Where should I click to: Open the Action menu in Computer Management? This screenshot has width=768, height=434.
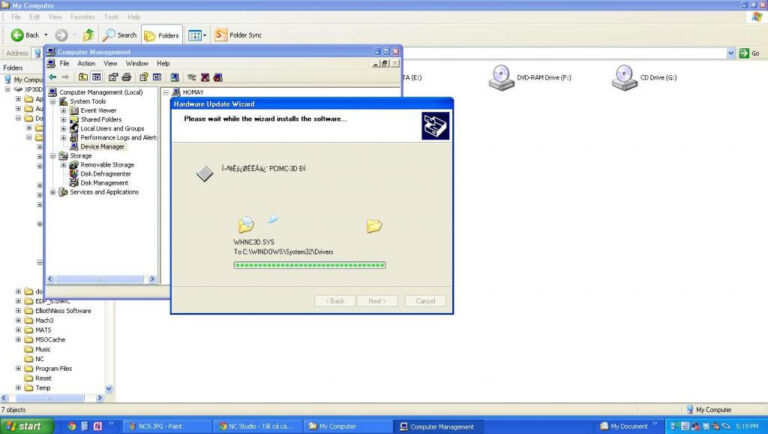(86, 63)
